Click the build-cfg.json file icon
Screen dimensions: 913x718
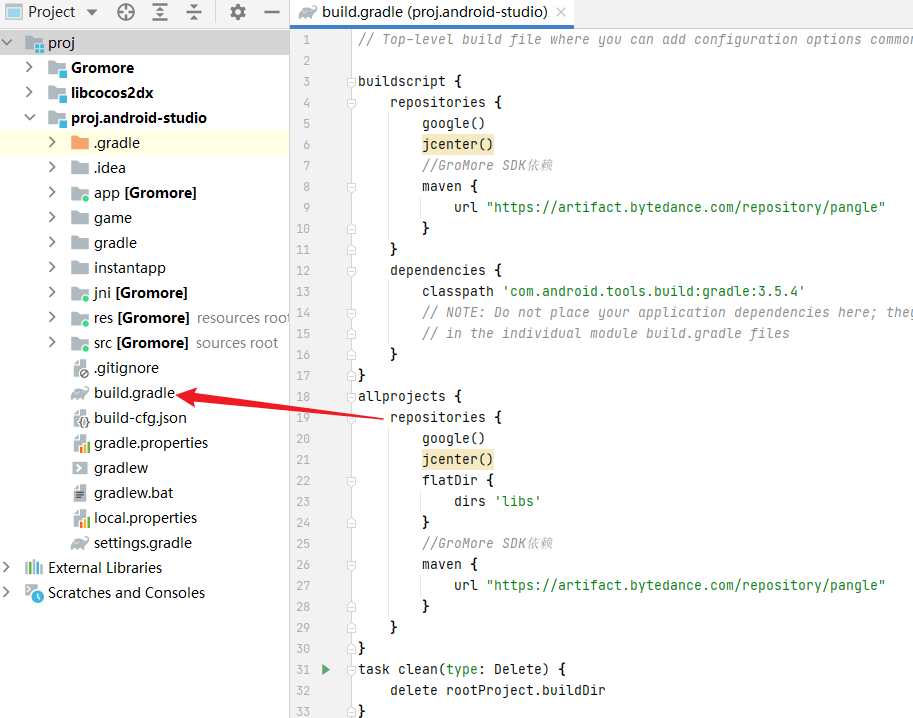pyautogui.click(x=80, y=419)
